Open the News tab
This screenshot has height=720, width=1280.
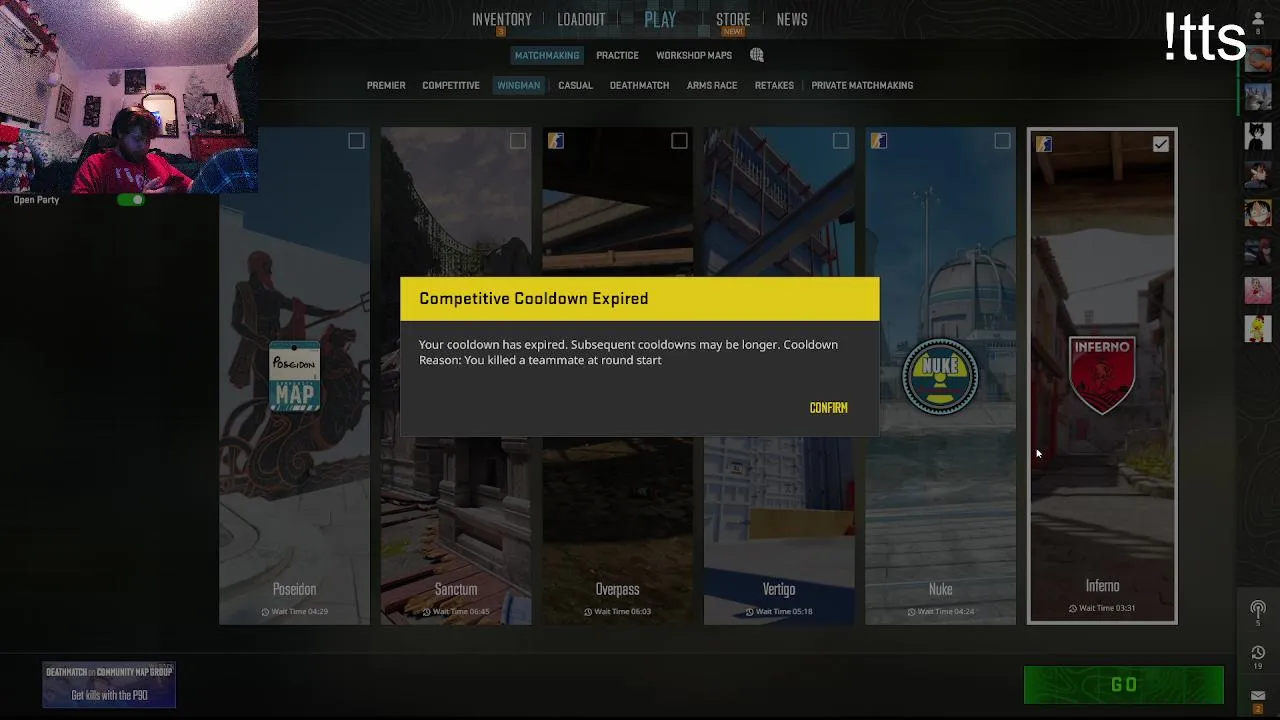tap(792, 19)
